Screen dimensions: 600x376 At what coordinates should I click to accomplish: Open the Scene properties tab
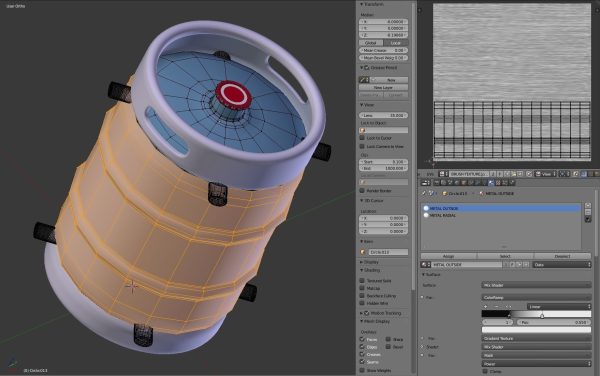450,183
